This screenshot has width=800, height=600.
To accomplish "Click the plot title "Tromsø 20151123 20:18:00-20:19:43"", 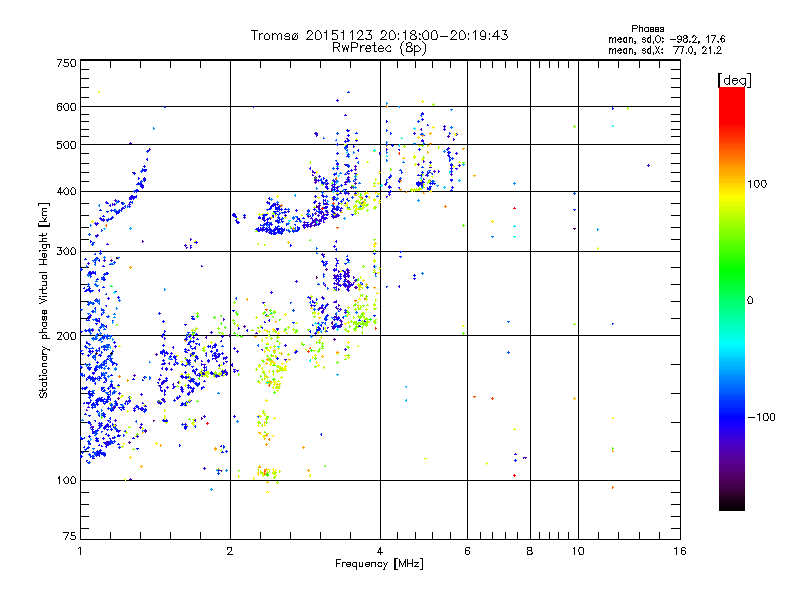I will coord(379,35).
